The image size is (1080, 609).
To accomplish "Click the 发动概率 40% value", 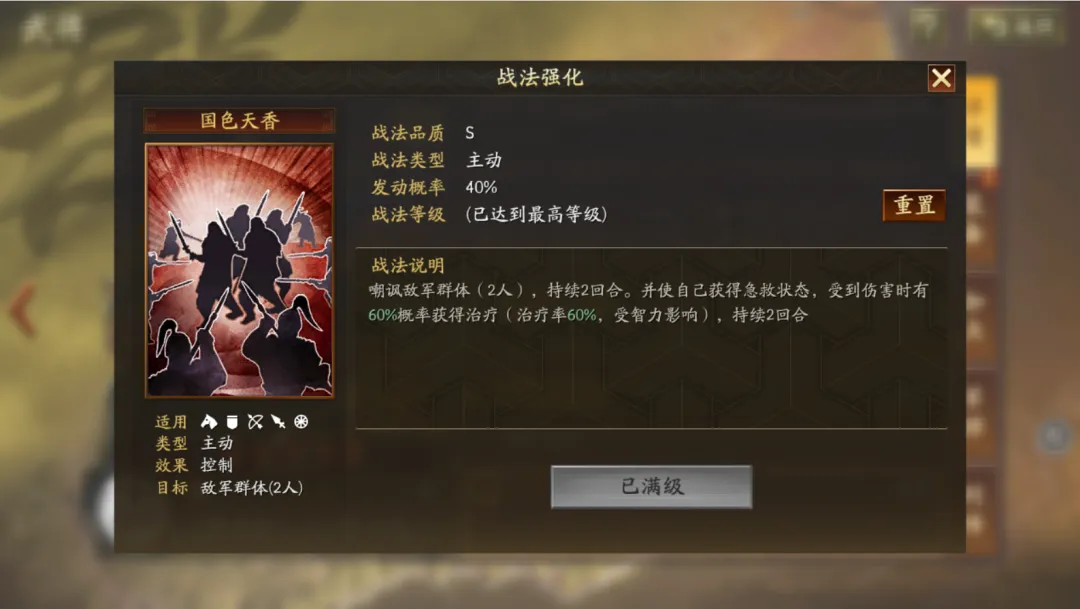I will coord(481,187).
